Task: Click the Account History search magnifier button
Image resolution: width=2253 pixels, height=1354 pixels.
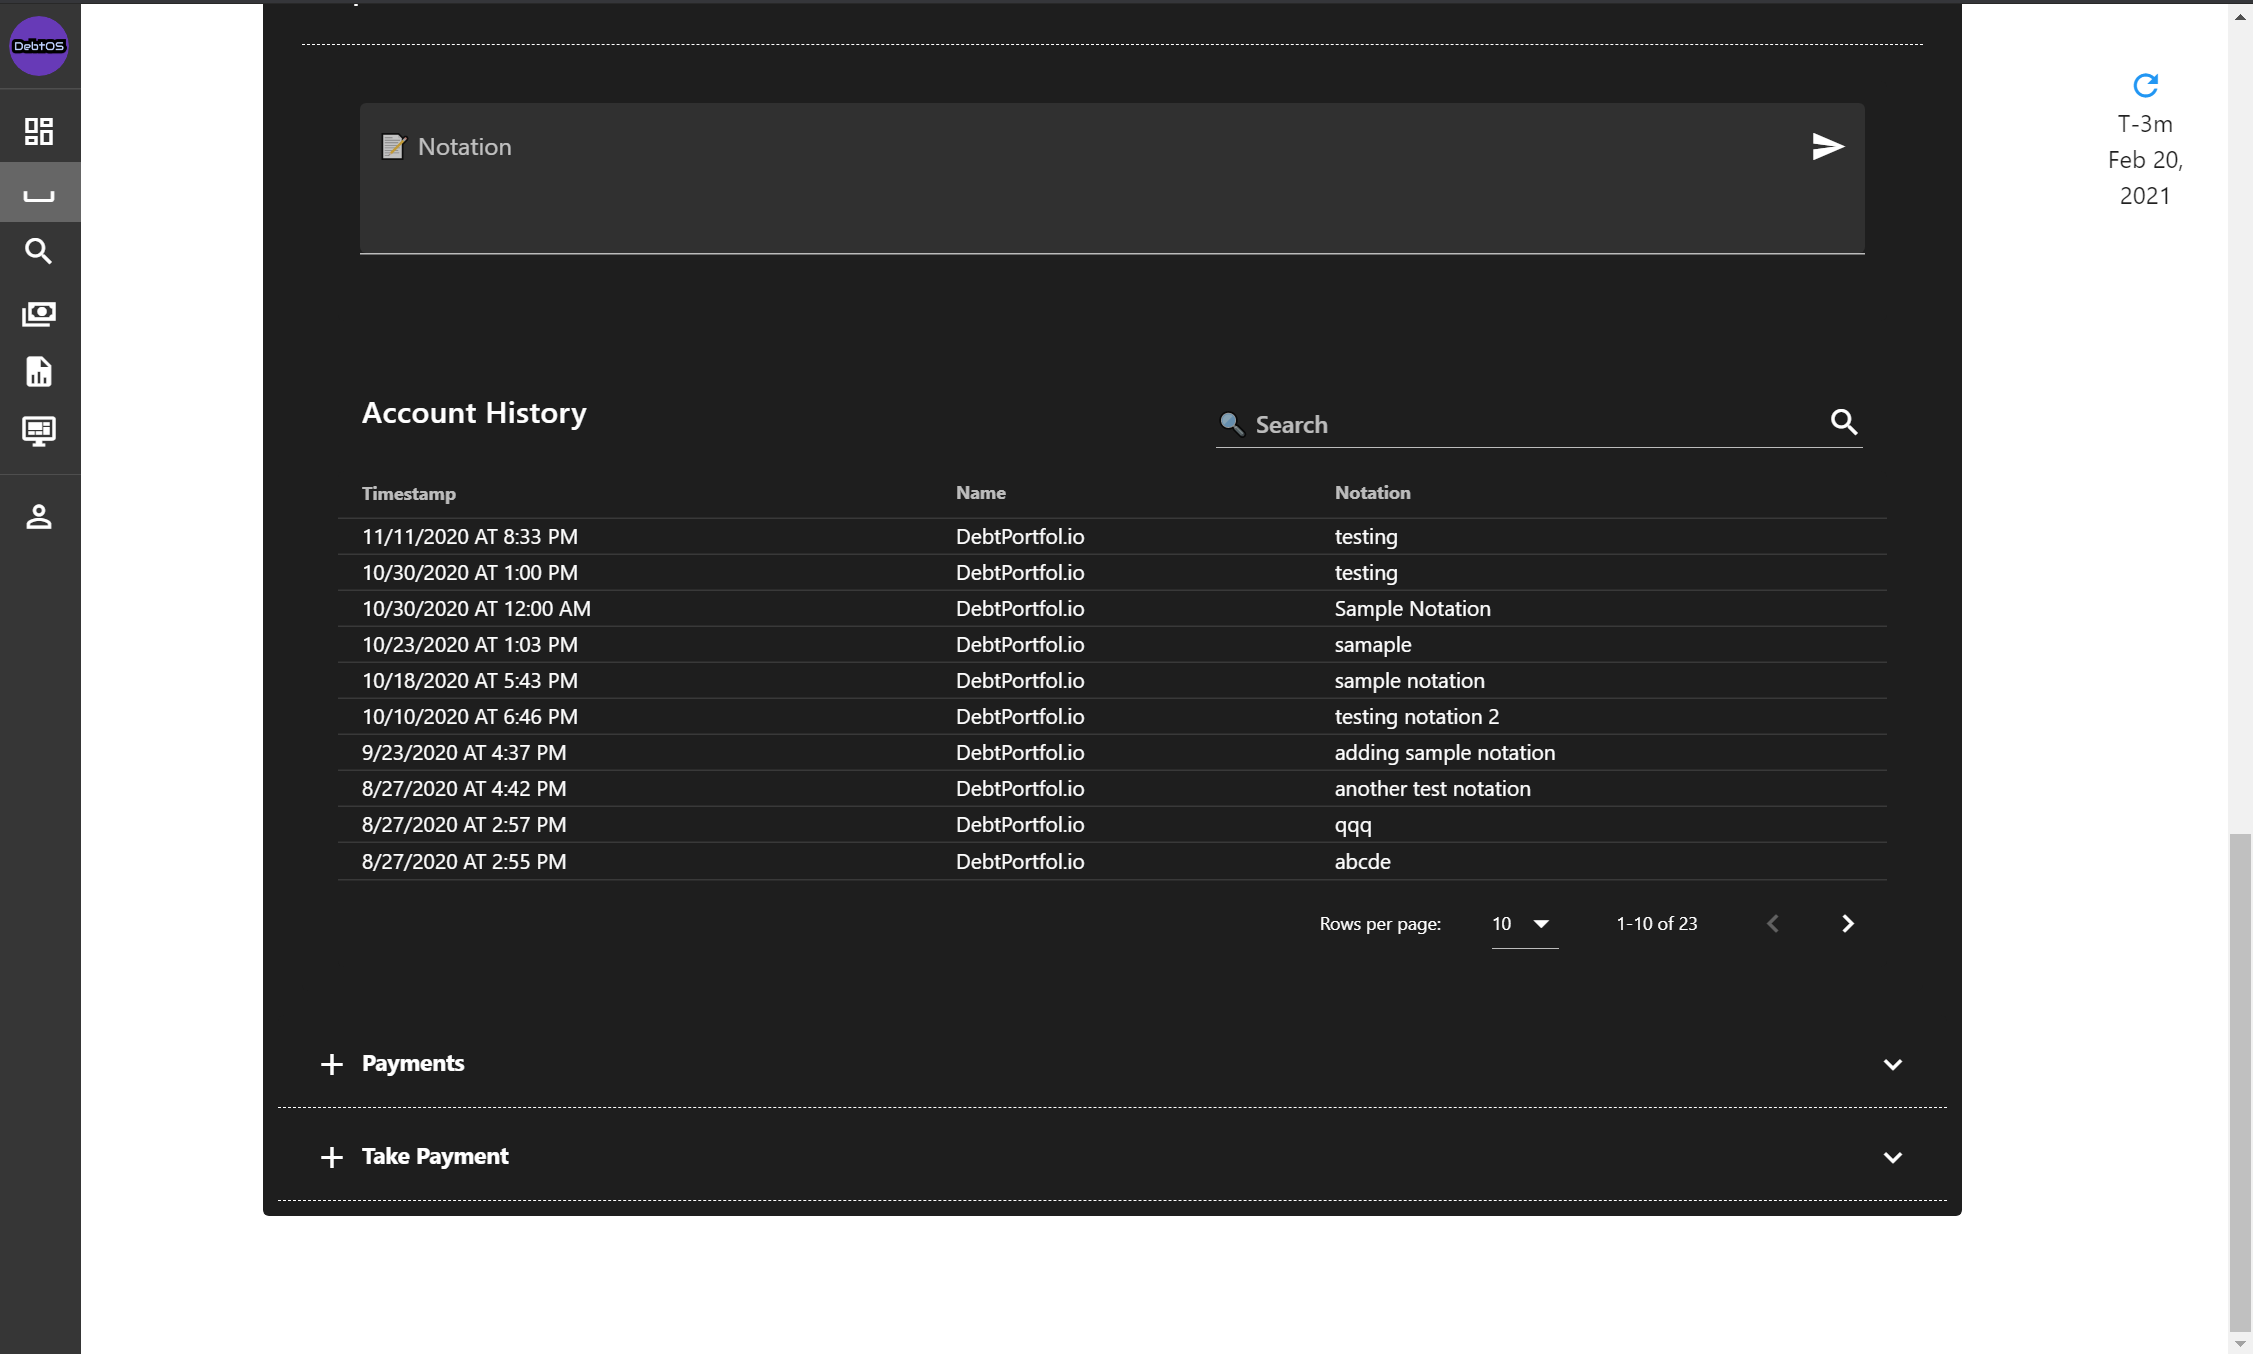Action: click(1844, 422)
